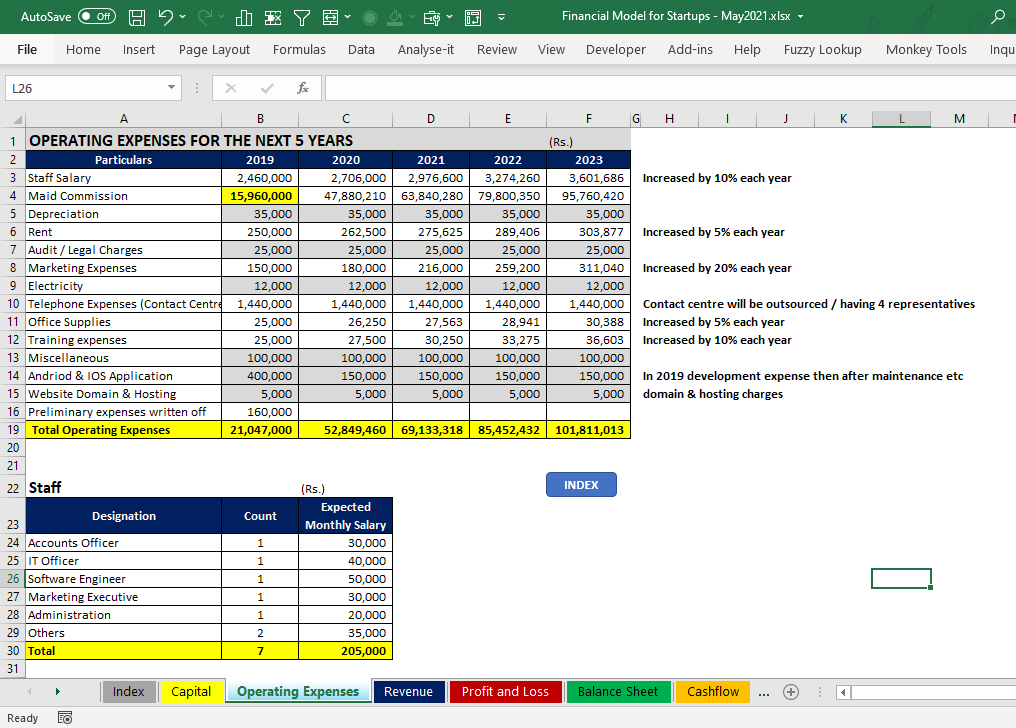Viewport: 1016px width, 728px height.
Task: Add a new sheet with plus icon
Action: point(791,692)
